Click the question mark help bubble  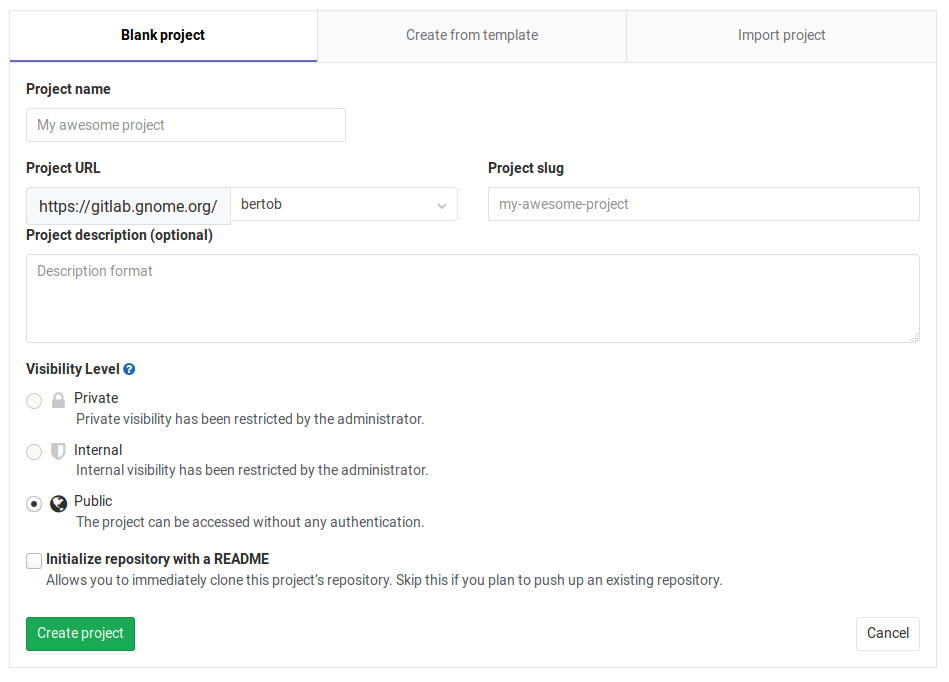[129, 368]
